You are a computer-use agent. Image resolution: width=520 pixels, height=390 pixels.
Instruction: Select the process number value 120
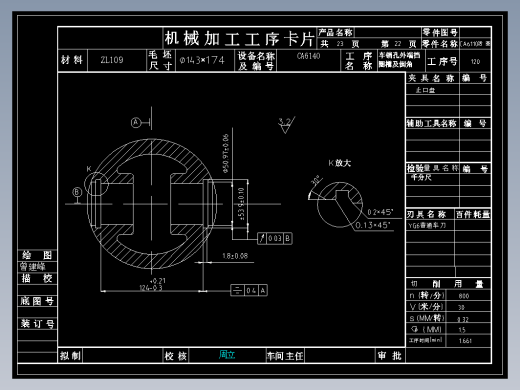click(475, 62)
